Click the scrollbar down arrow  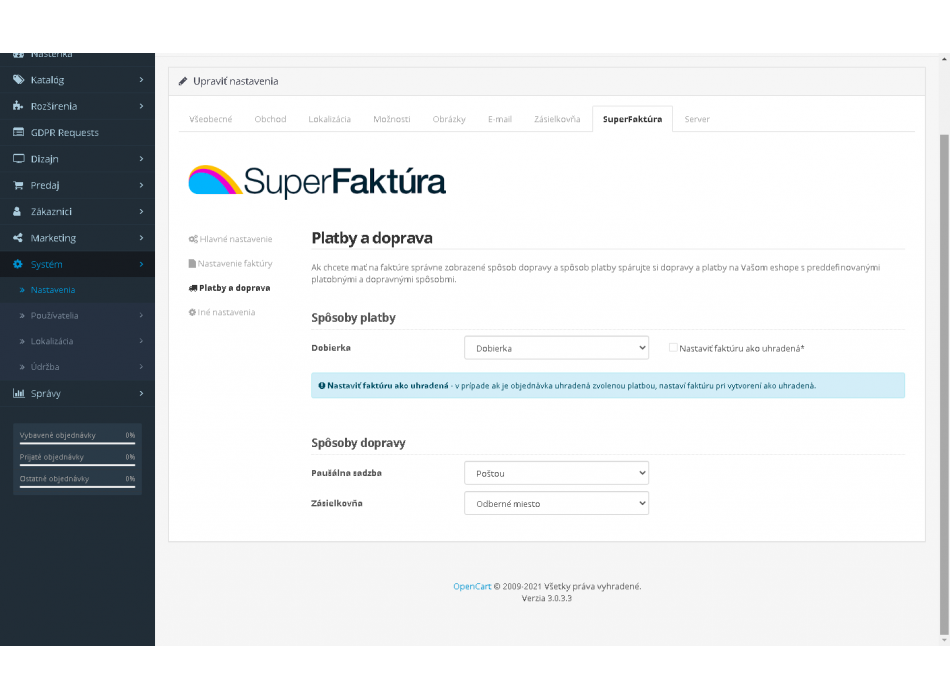point(944,641)
